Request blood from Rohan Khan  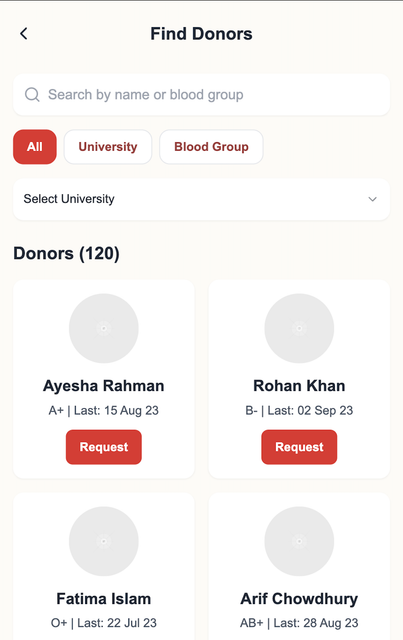299,447
